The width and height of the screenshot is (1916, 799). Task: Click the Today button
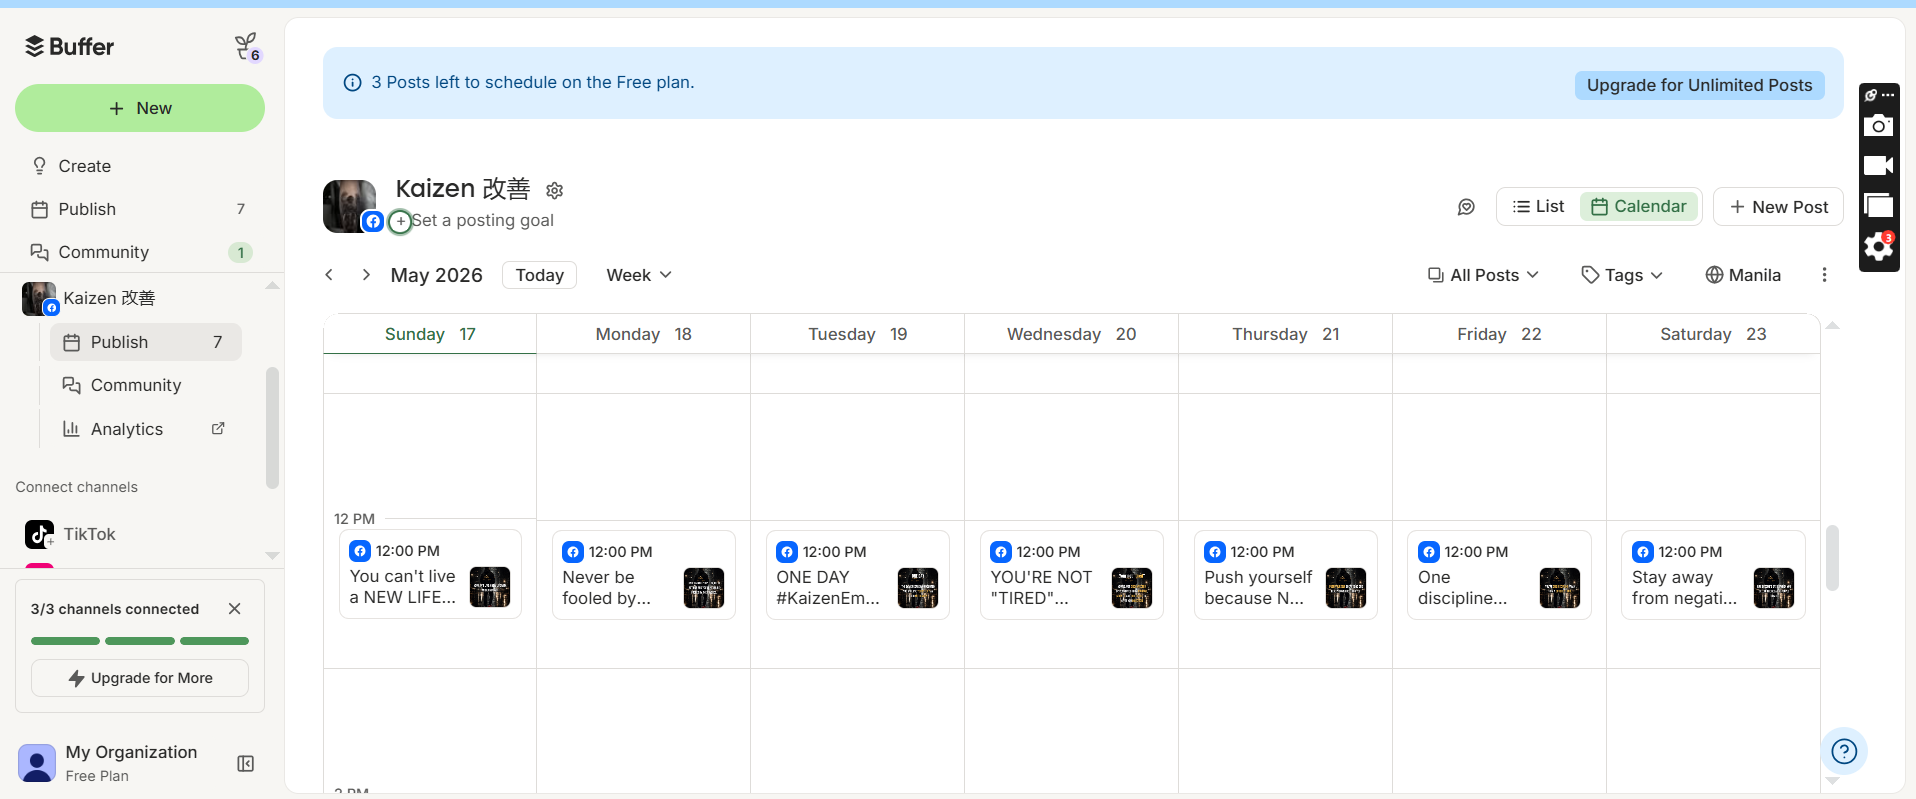click(539, 275)
